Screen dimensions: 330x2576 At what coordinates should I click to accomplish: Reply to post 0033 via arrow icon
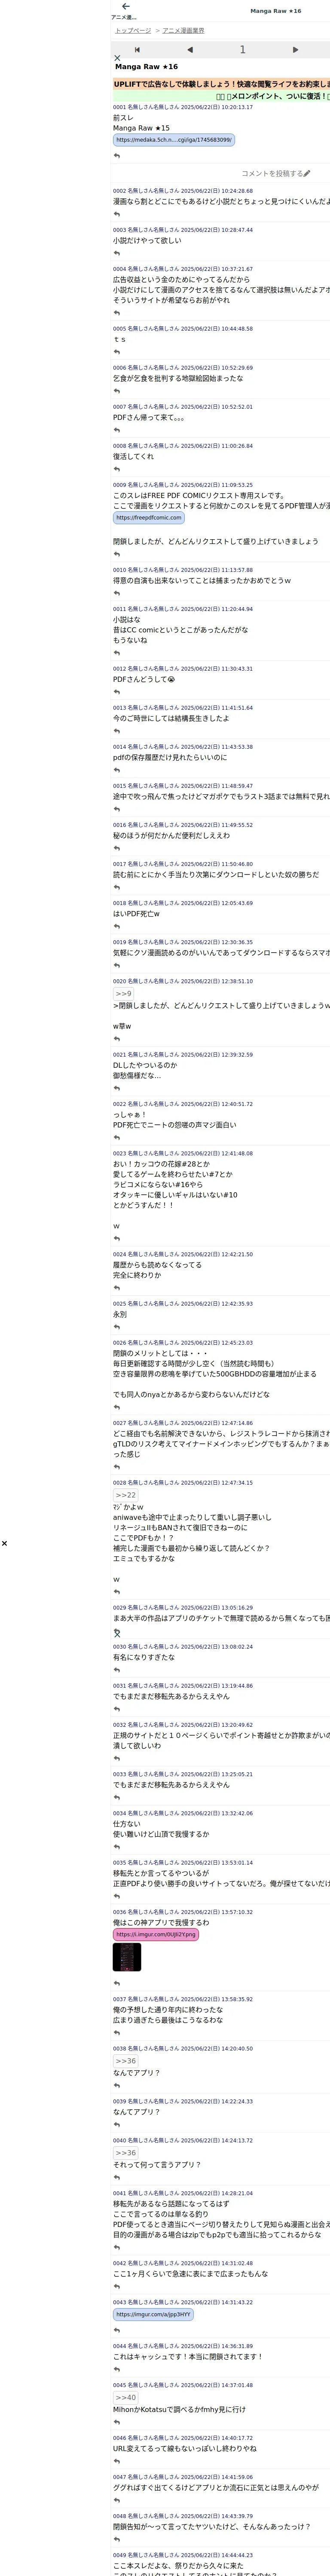[x=116, y=1798]
